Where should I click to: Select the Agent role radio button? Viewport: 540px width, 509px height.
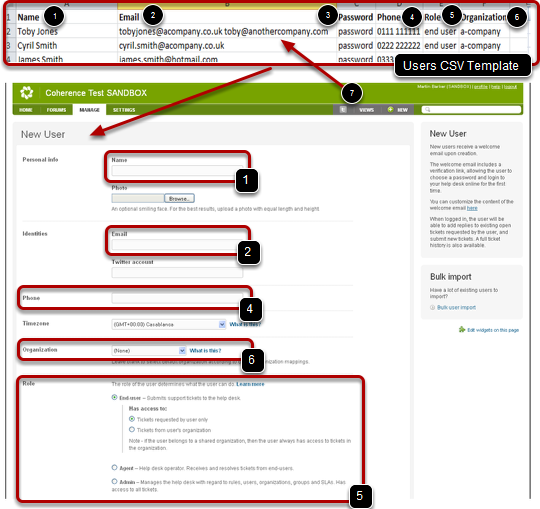114,467
